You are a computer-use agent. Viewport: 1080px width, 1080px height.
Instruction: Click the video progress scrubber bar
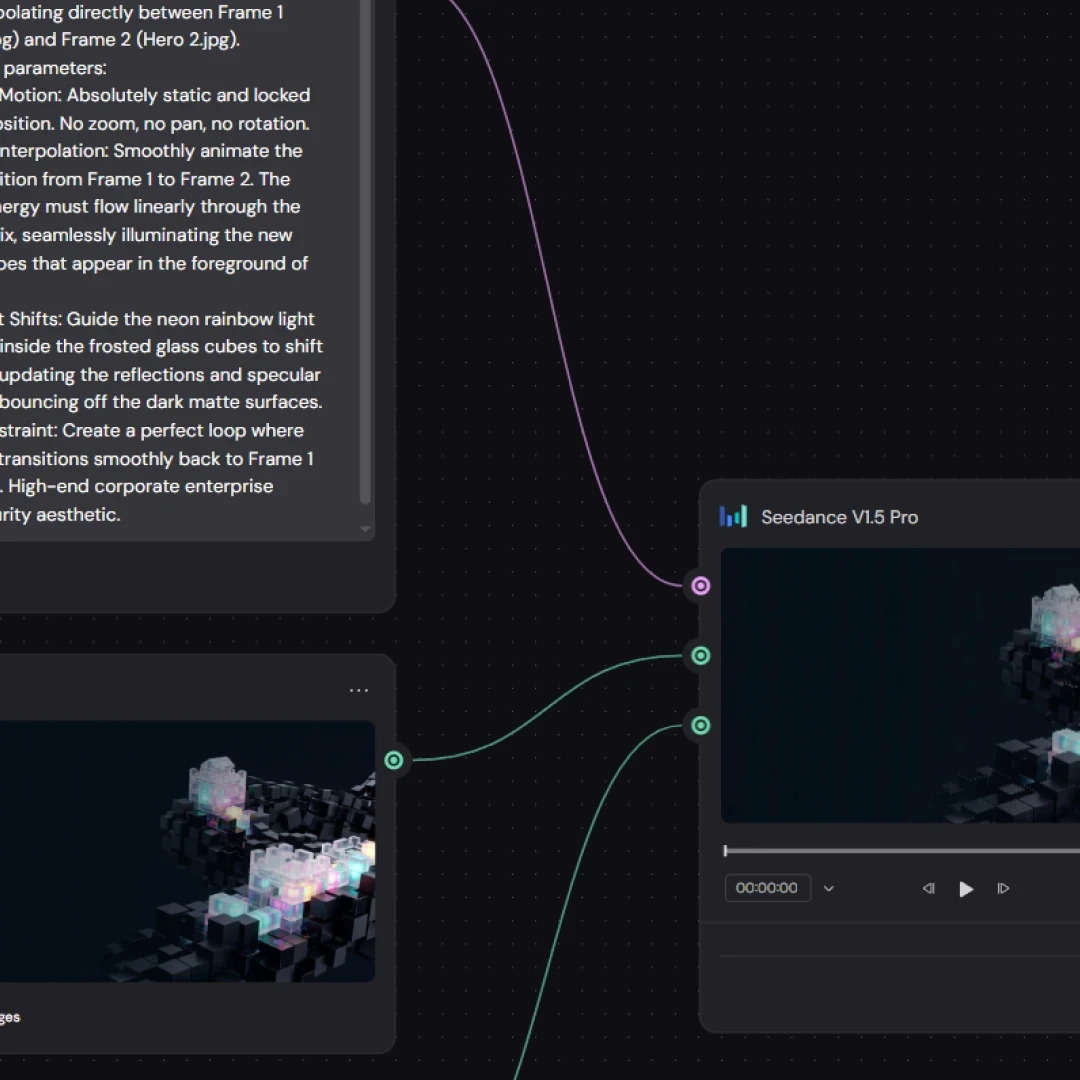click(901, 851)
